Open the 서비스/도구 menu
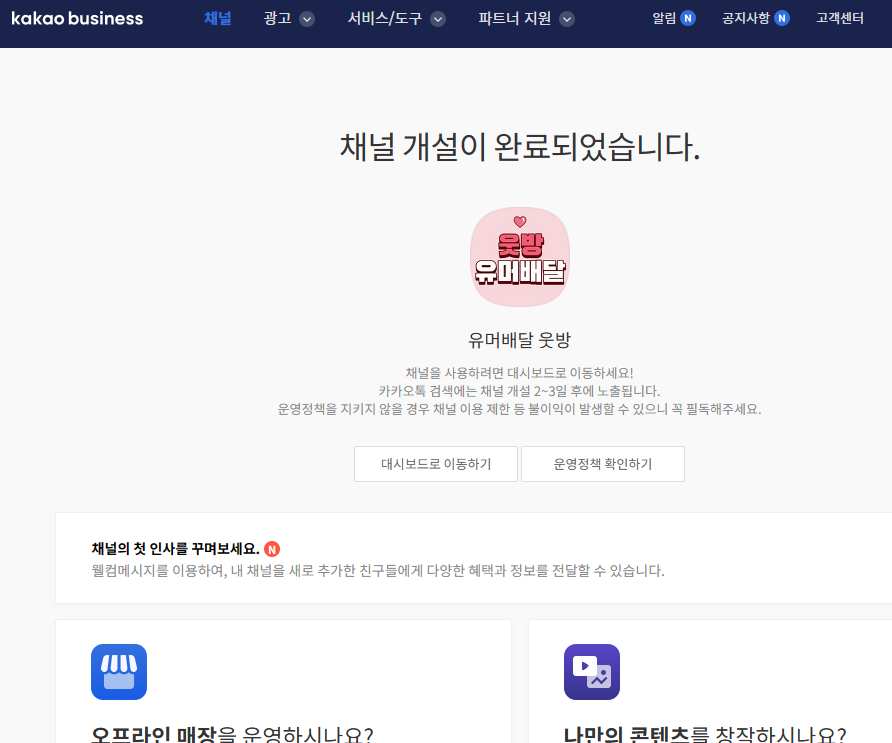 (x=385, y=19)
